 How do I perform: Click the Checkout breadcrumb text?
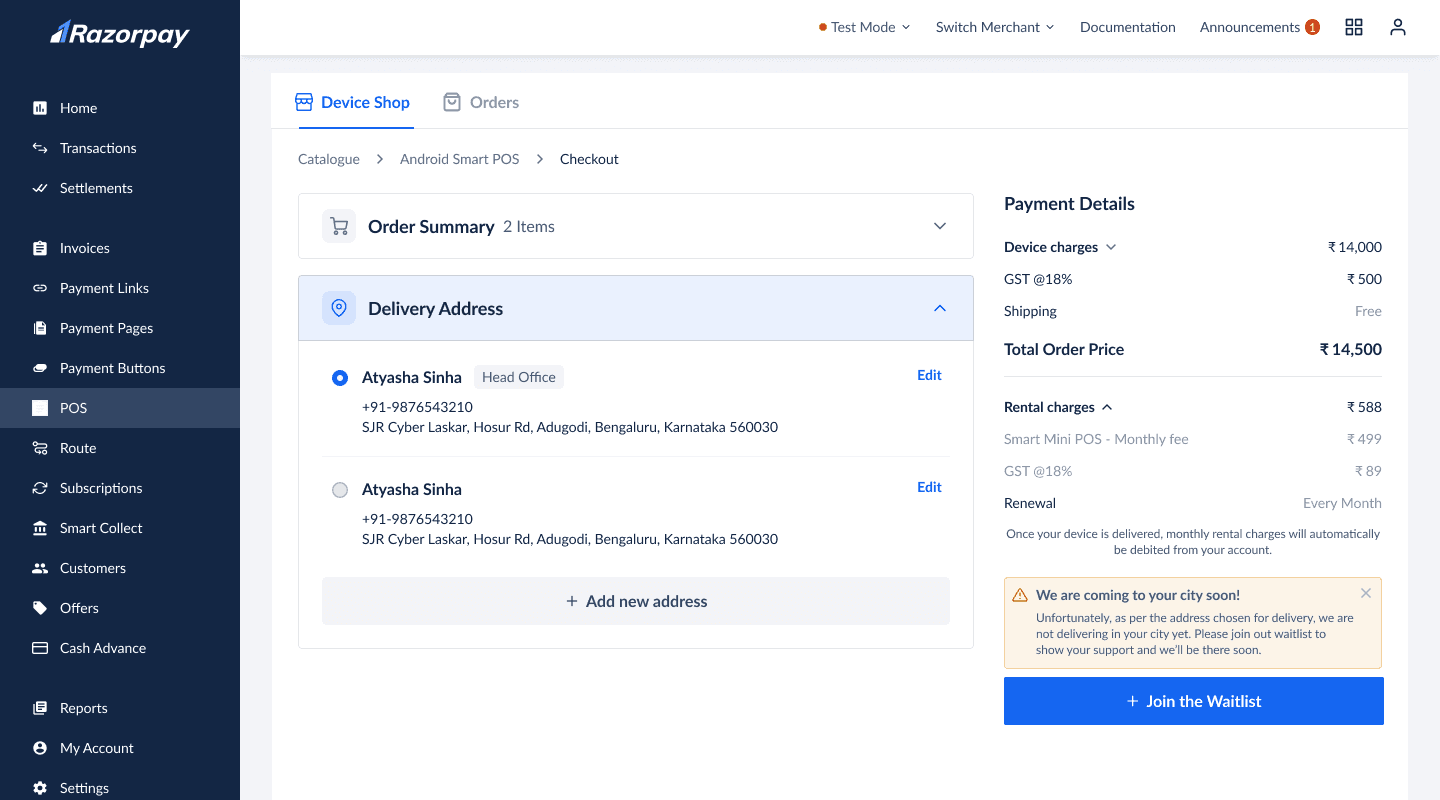click(x=589, y=159)
